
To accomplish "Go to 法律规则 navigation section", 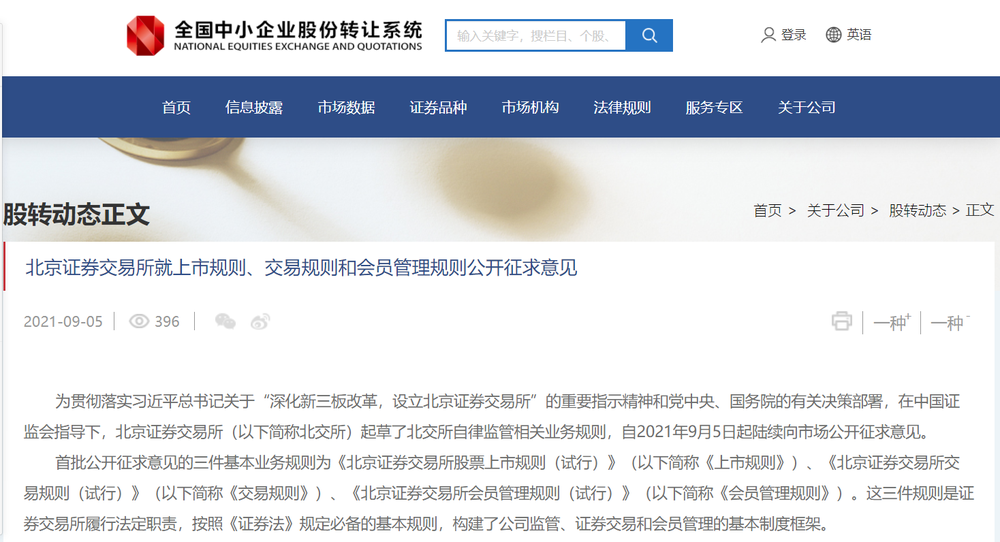I will 622,107.
